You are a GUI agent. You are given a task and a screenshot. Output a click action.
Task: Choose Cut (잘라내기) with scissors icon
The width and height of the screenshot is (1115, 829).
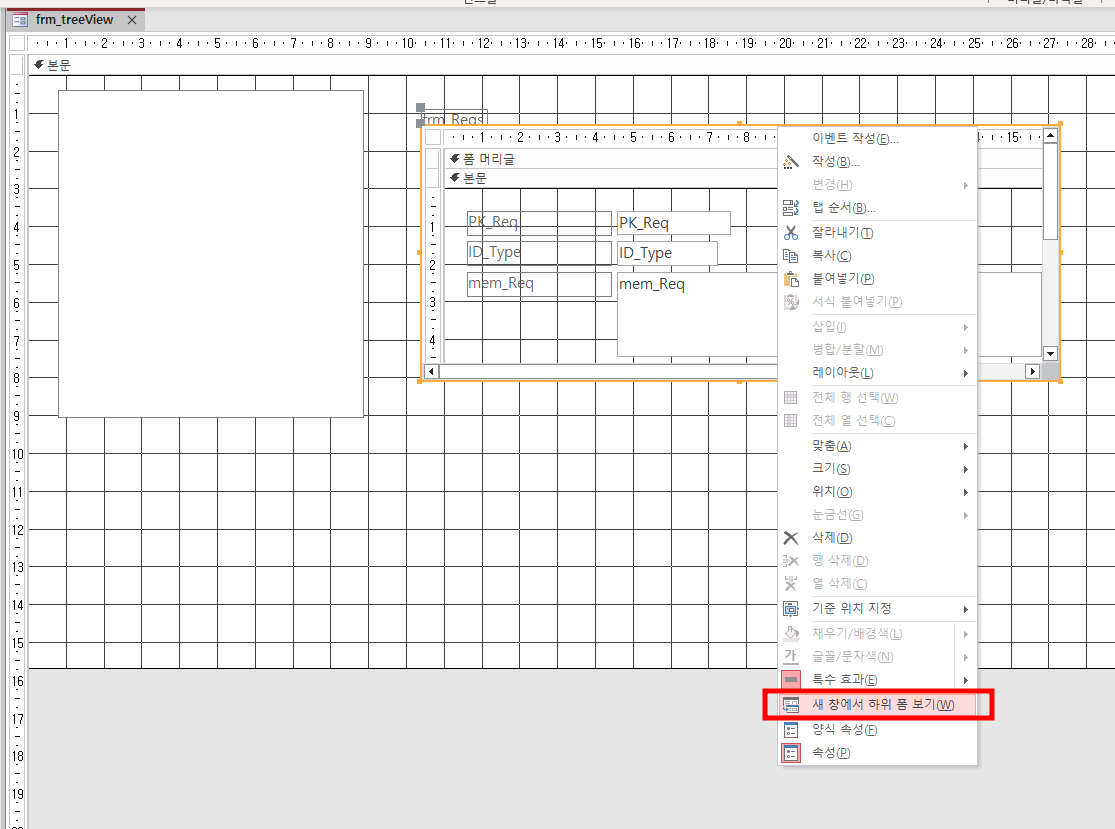(791, 233)
